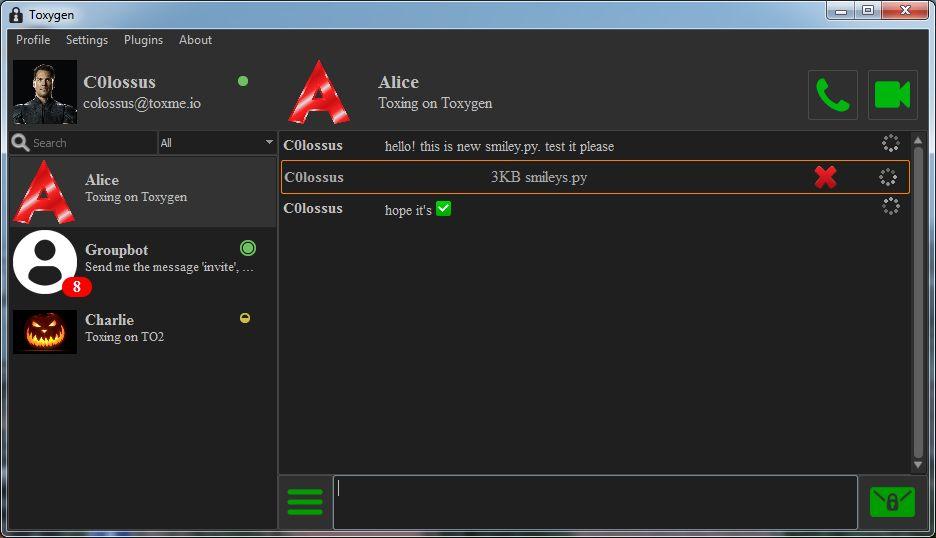The width and height of the screenshot is (936, 538).
Task: Click the C0lossus profile avatar picture
Action: [45, 92]
